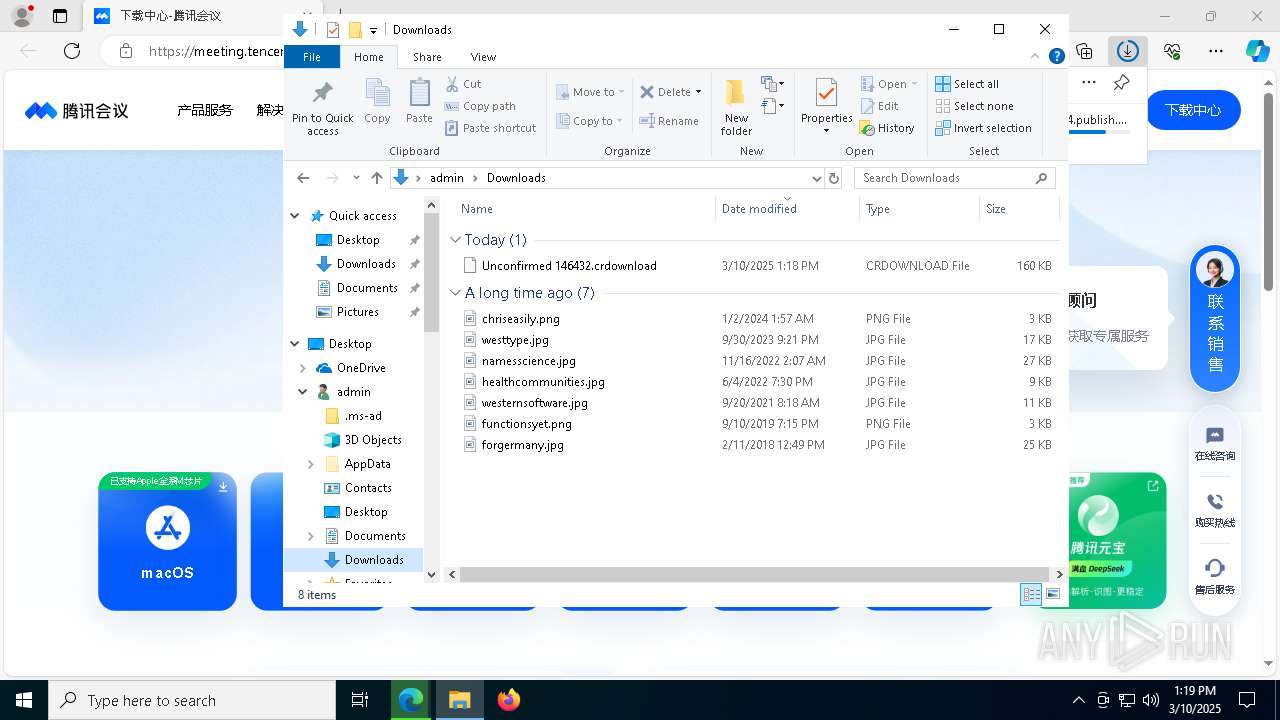This screenshot has width=1280, height=720.
Task: Open the Open button dropdown
Action: pos(914,84)
